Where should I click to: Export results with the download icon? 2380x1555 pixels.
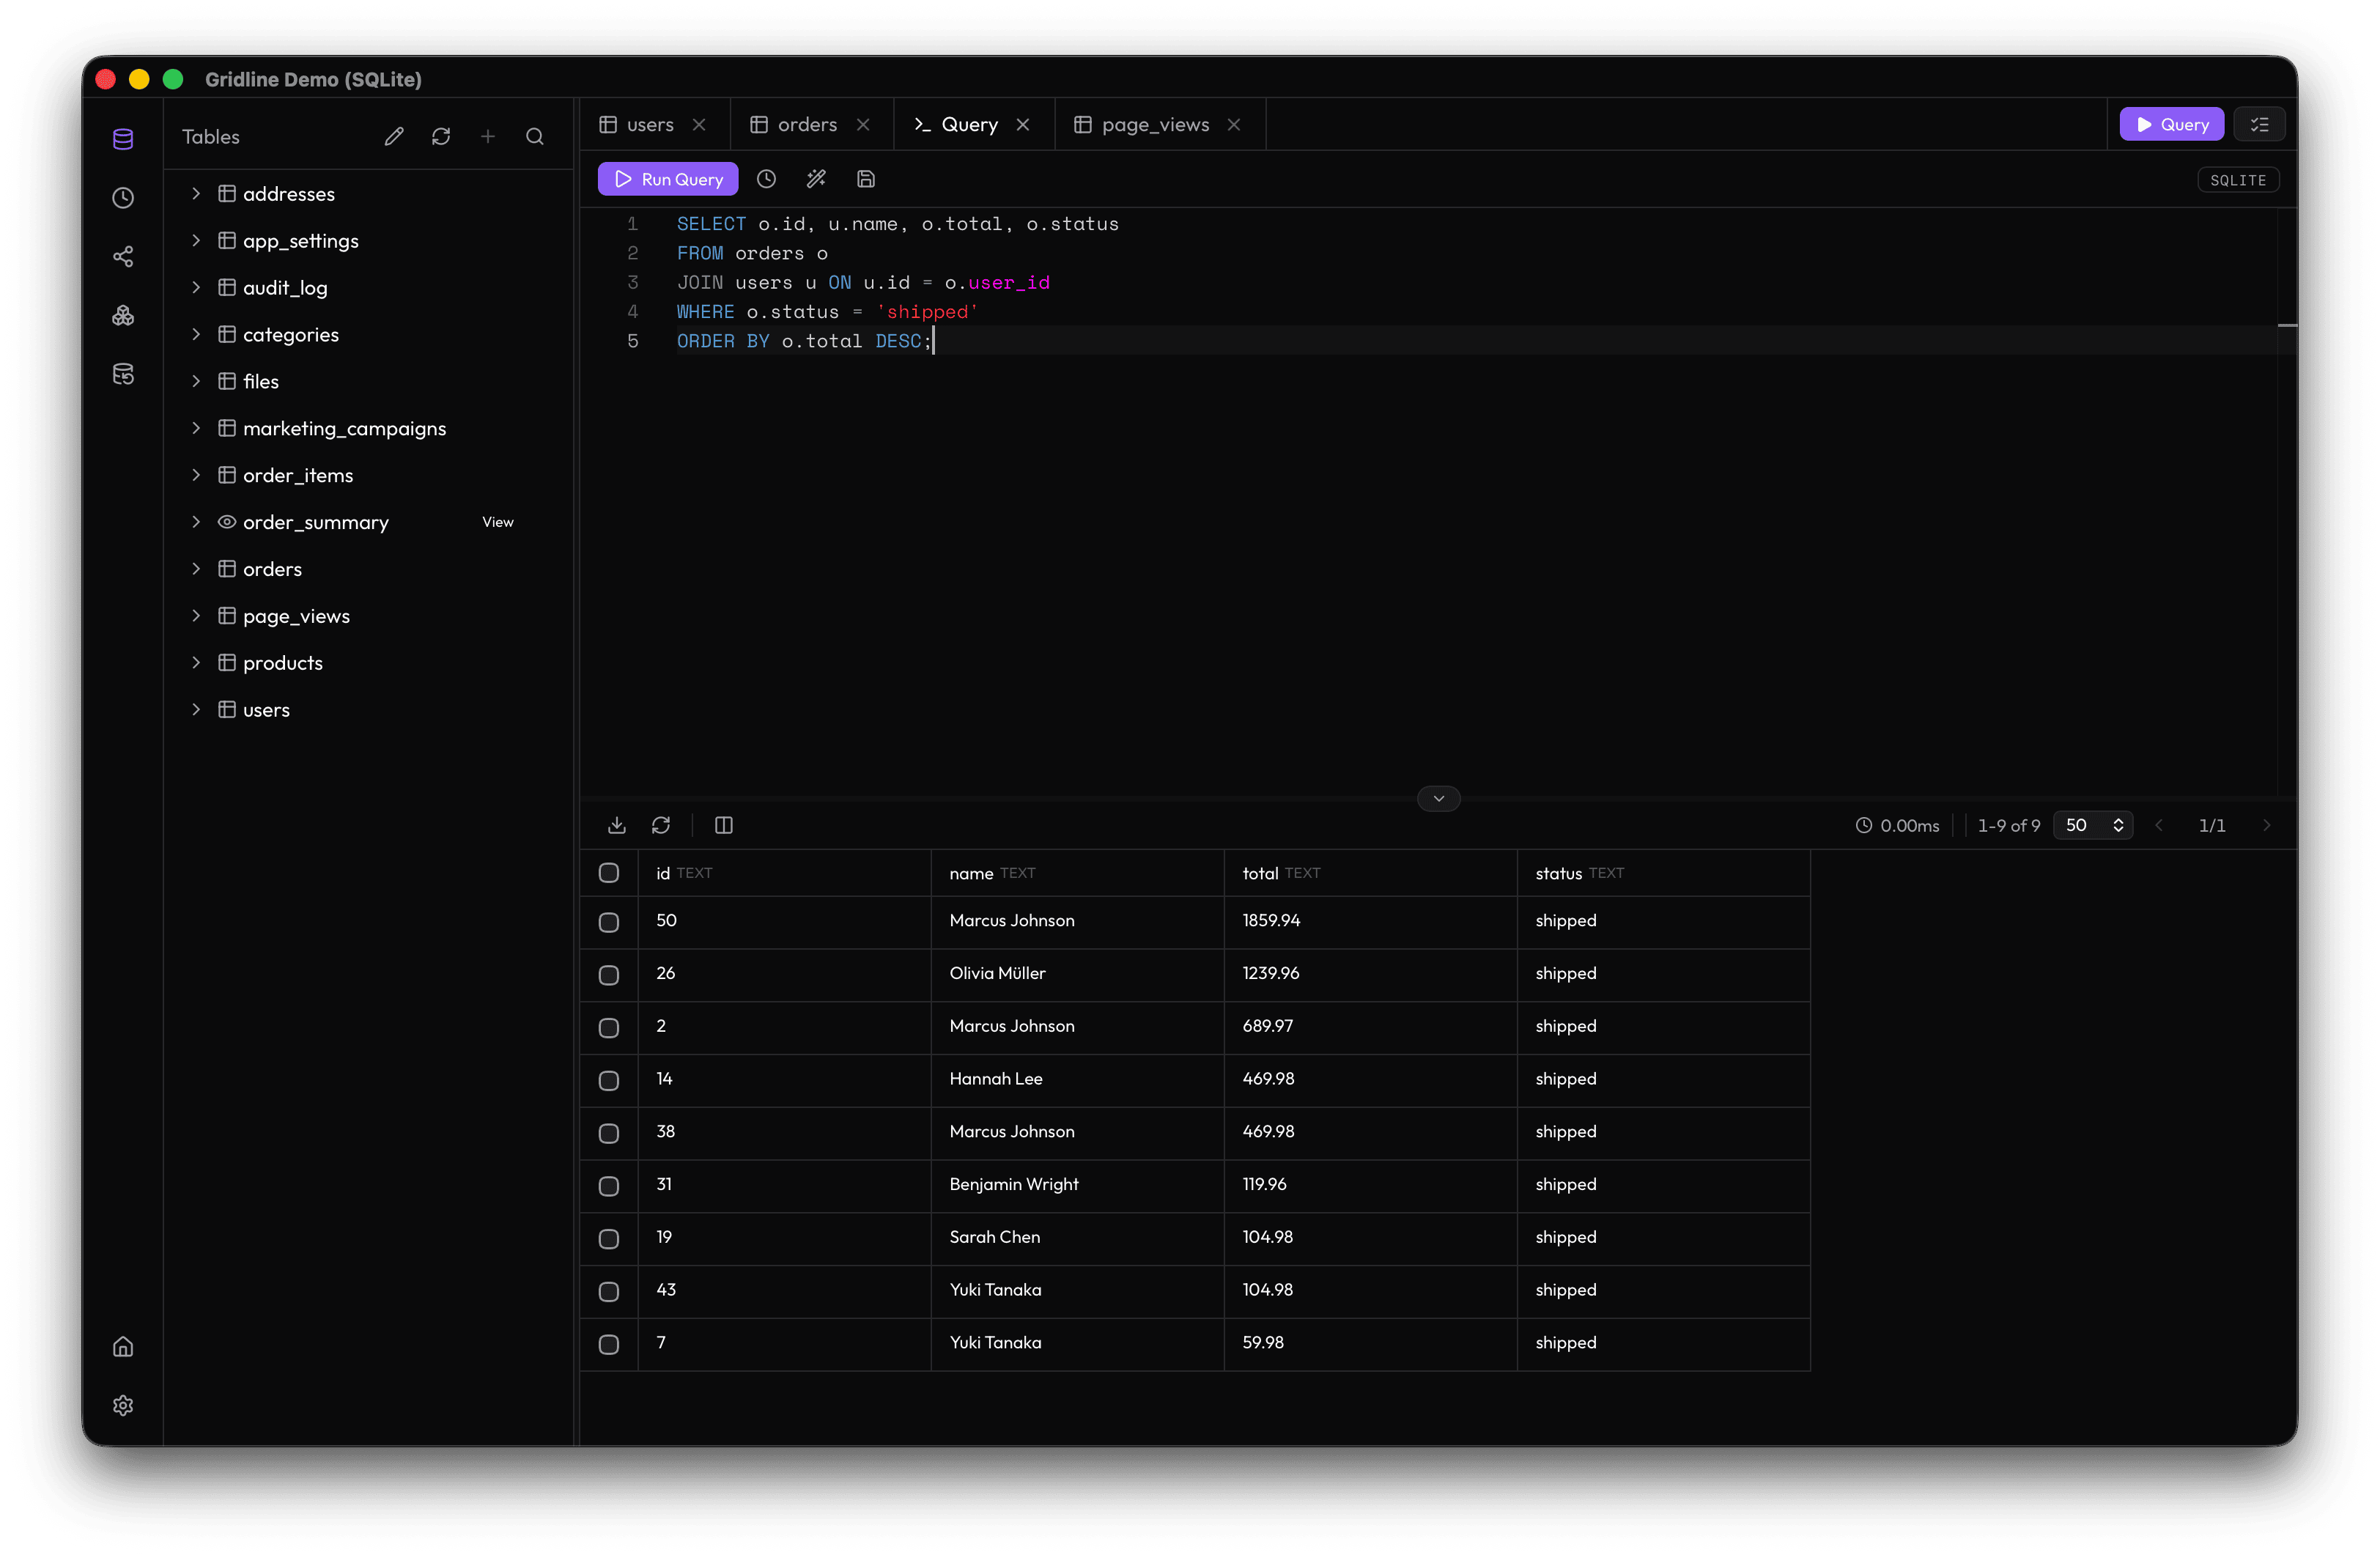point(617,825)
